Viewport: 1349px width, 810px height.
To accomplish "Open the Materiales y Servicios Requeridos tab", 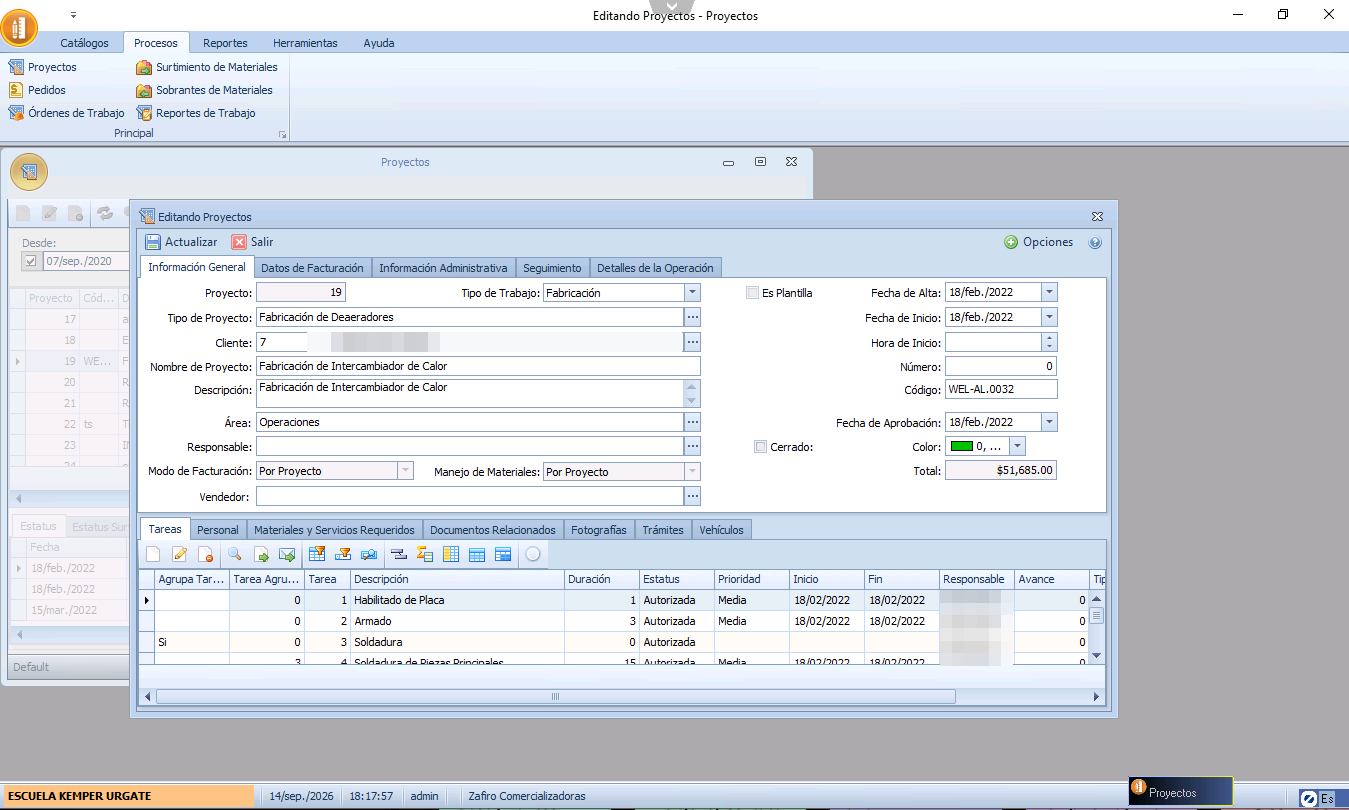I will coord(334,530).
